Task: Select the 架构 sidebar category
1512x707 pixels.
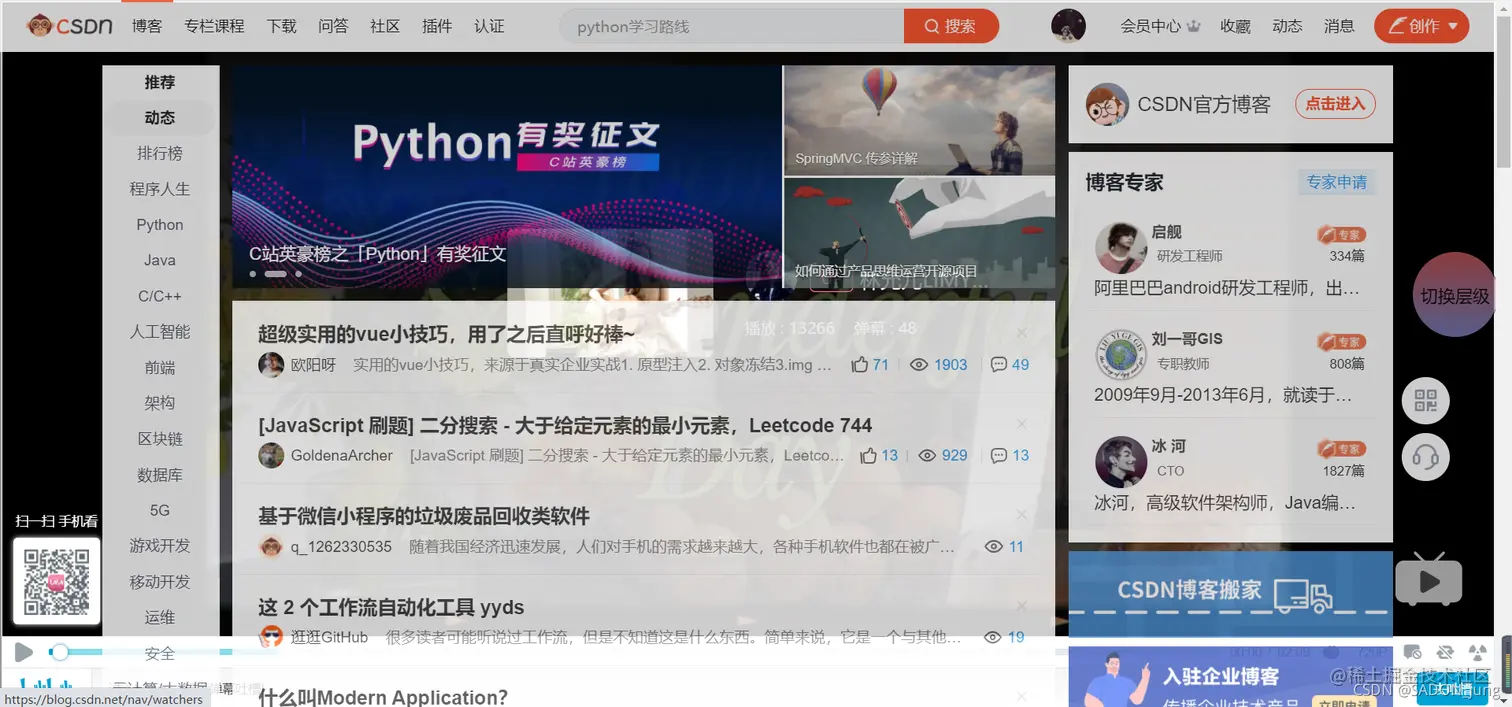Action: pyautogui.click(x=160, y=403)
